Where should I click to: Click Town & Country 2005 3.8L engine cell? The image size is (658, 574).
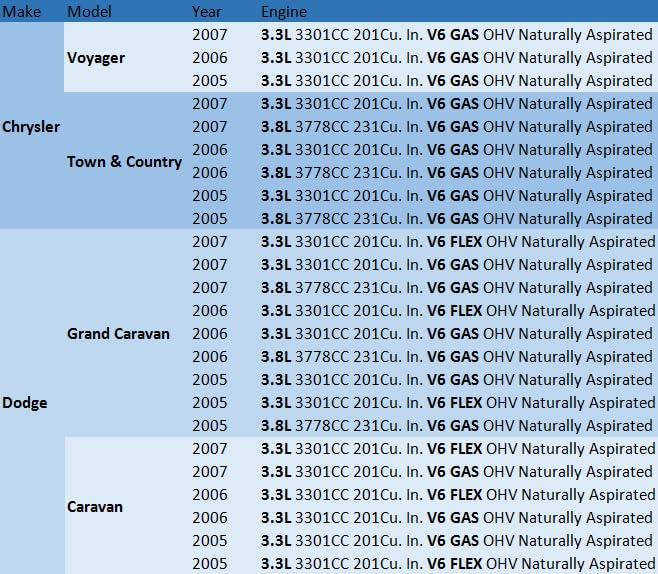[456, 219]
